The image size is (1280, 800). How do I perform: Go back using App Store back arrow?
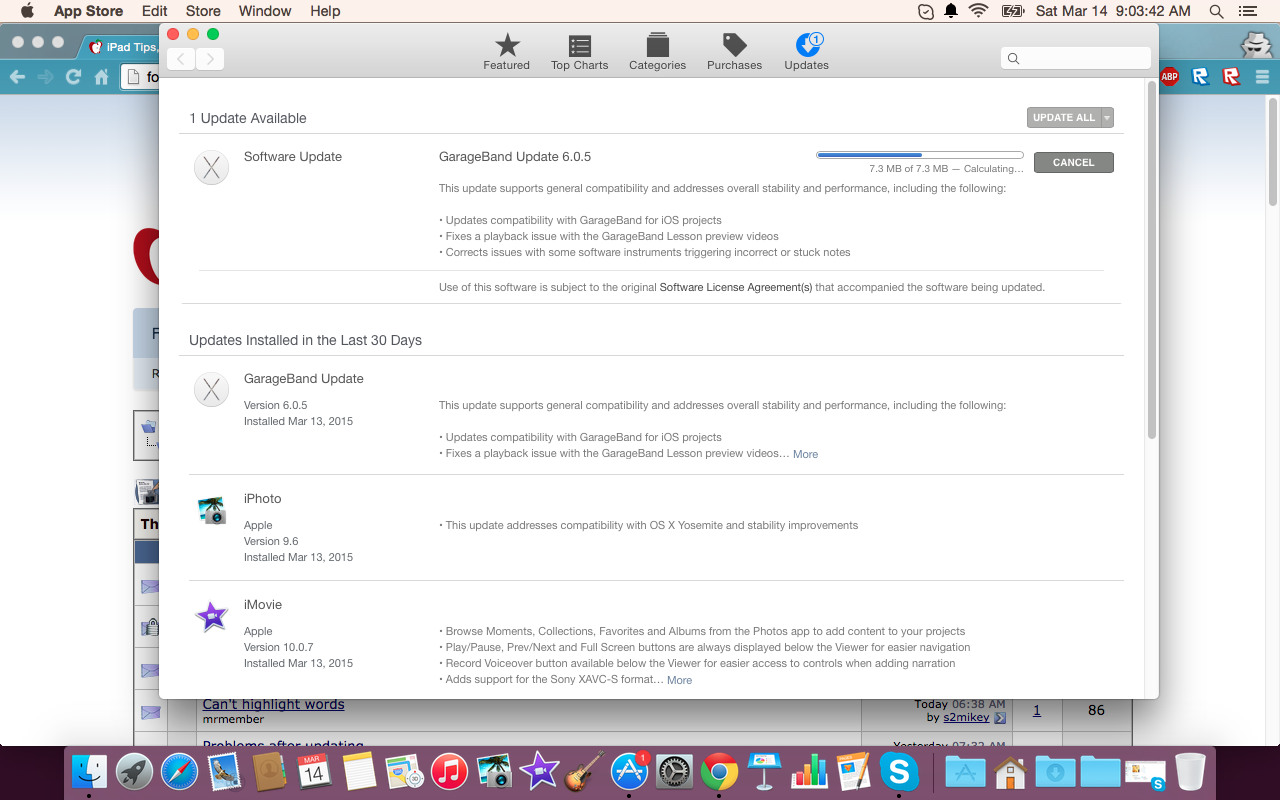click(x=181, y=59)
